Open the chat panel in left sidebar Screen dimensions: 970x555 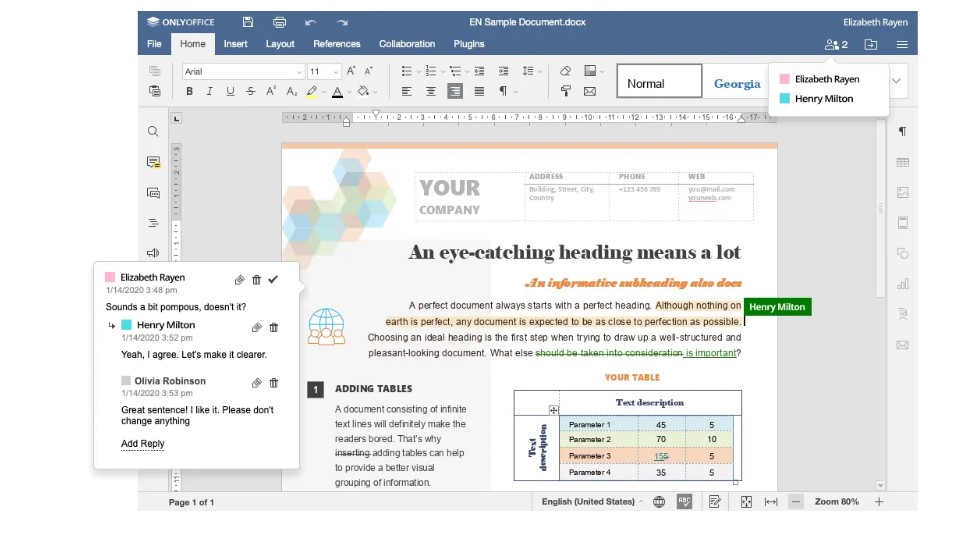tap(153, 192)
